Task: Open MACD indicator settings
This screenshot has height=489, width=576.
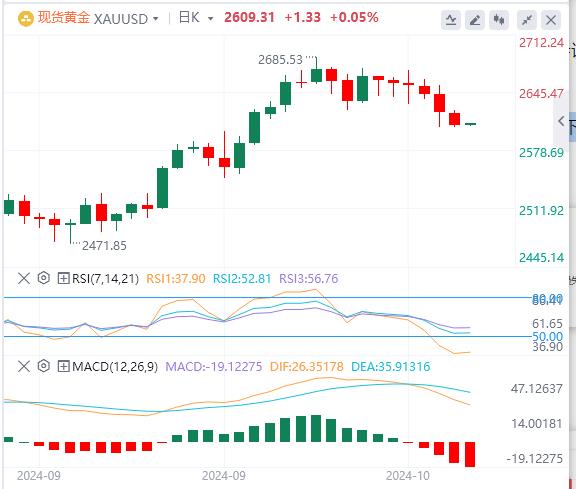Action: point(44,366)
